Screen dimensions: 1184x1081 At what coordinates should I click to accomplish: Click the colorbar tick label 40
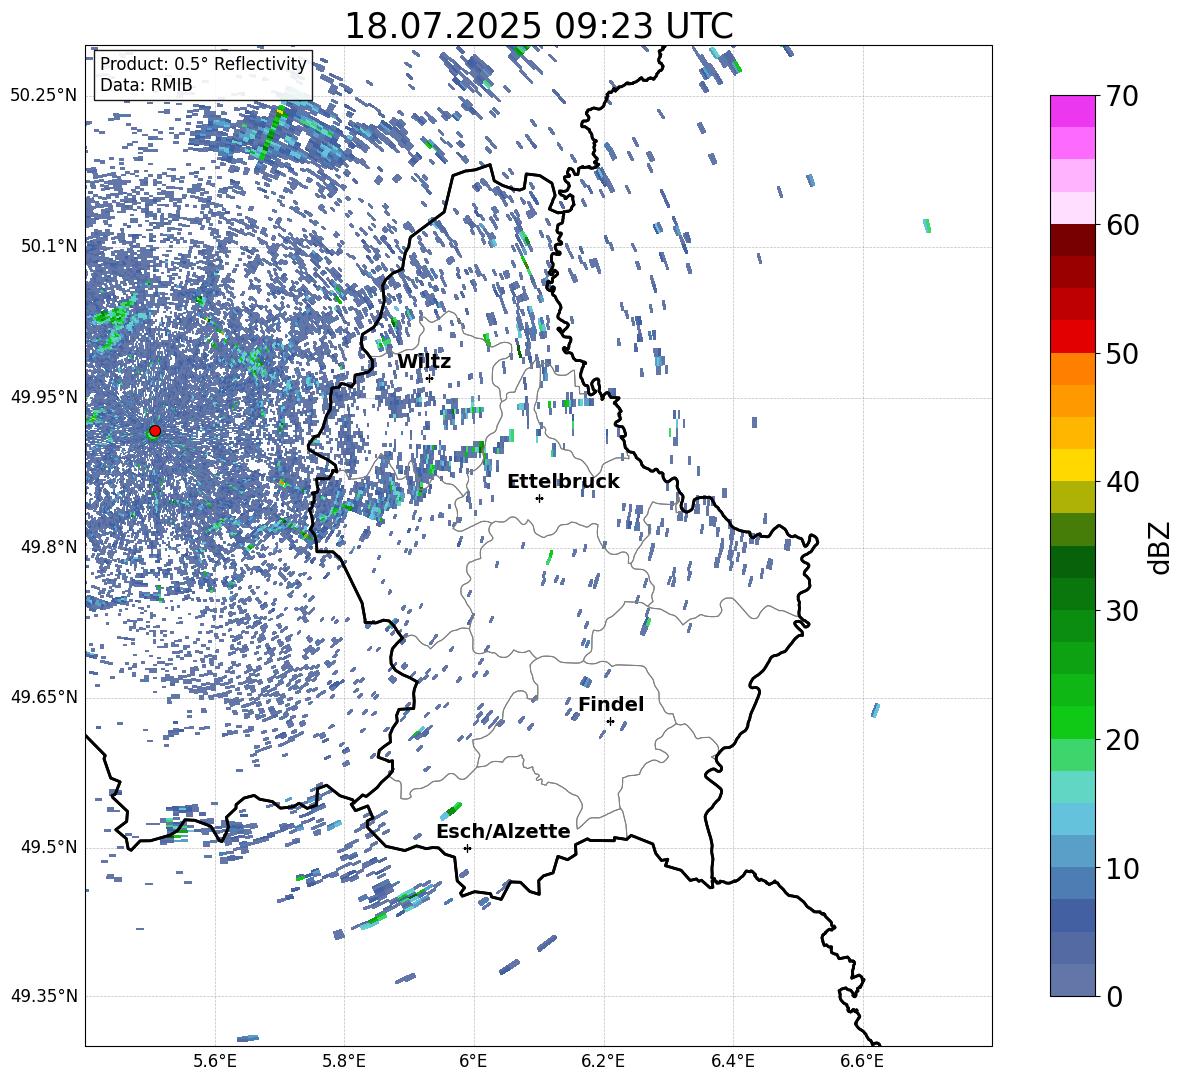click(1122, 482)
